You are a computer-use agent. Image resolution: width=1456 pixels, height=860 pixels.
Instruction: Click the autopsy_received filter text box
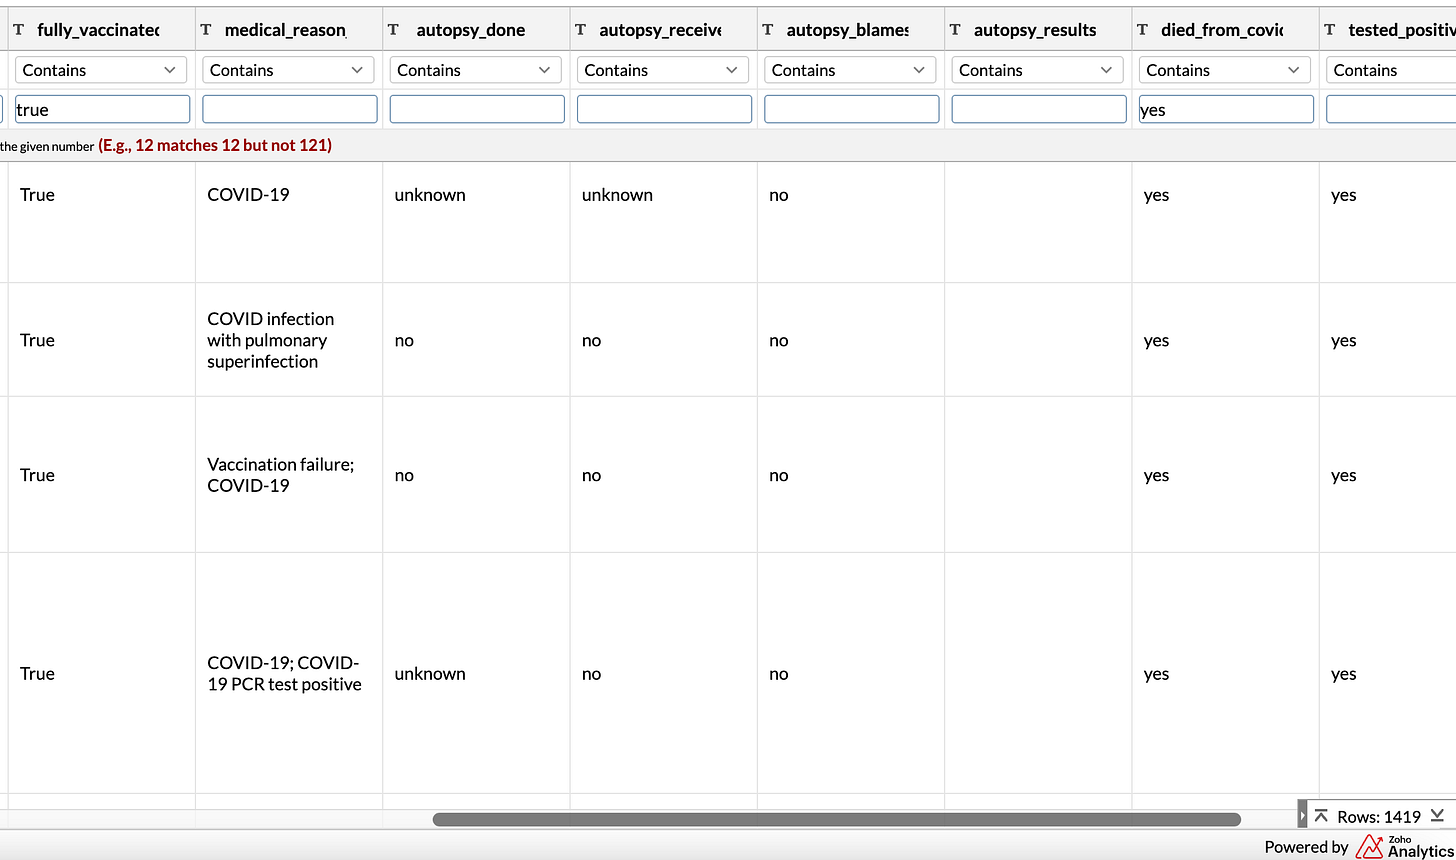pyautogui.click(x=664, y=110)
